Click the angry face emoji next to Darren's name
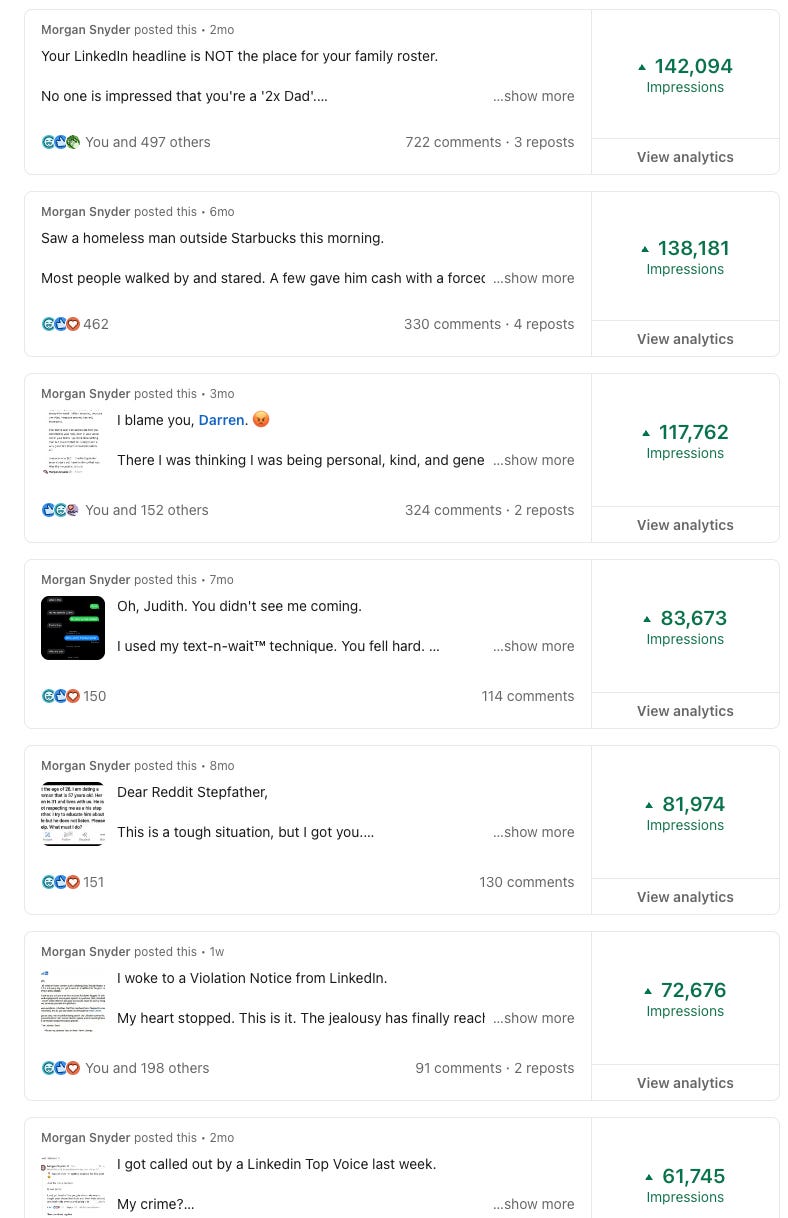 [261, 419]
